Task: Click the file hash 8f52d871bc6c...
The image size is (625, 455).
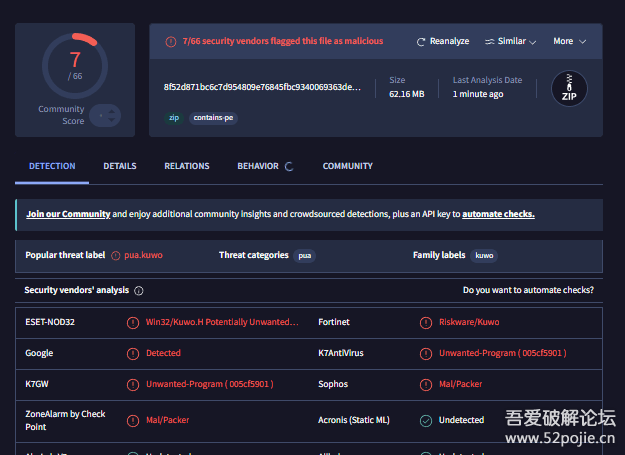Action: coord(262,87)
